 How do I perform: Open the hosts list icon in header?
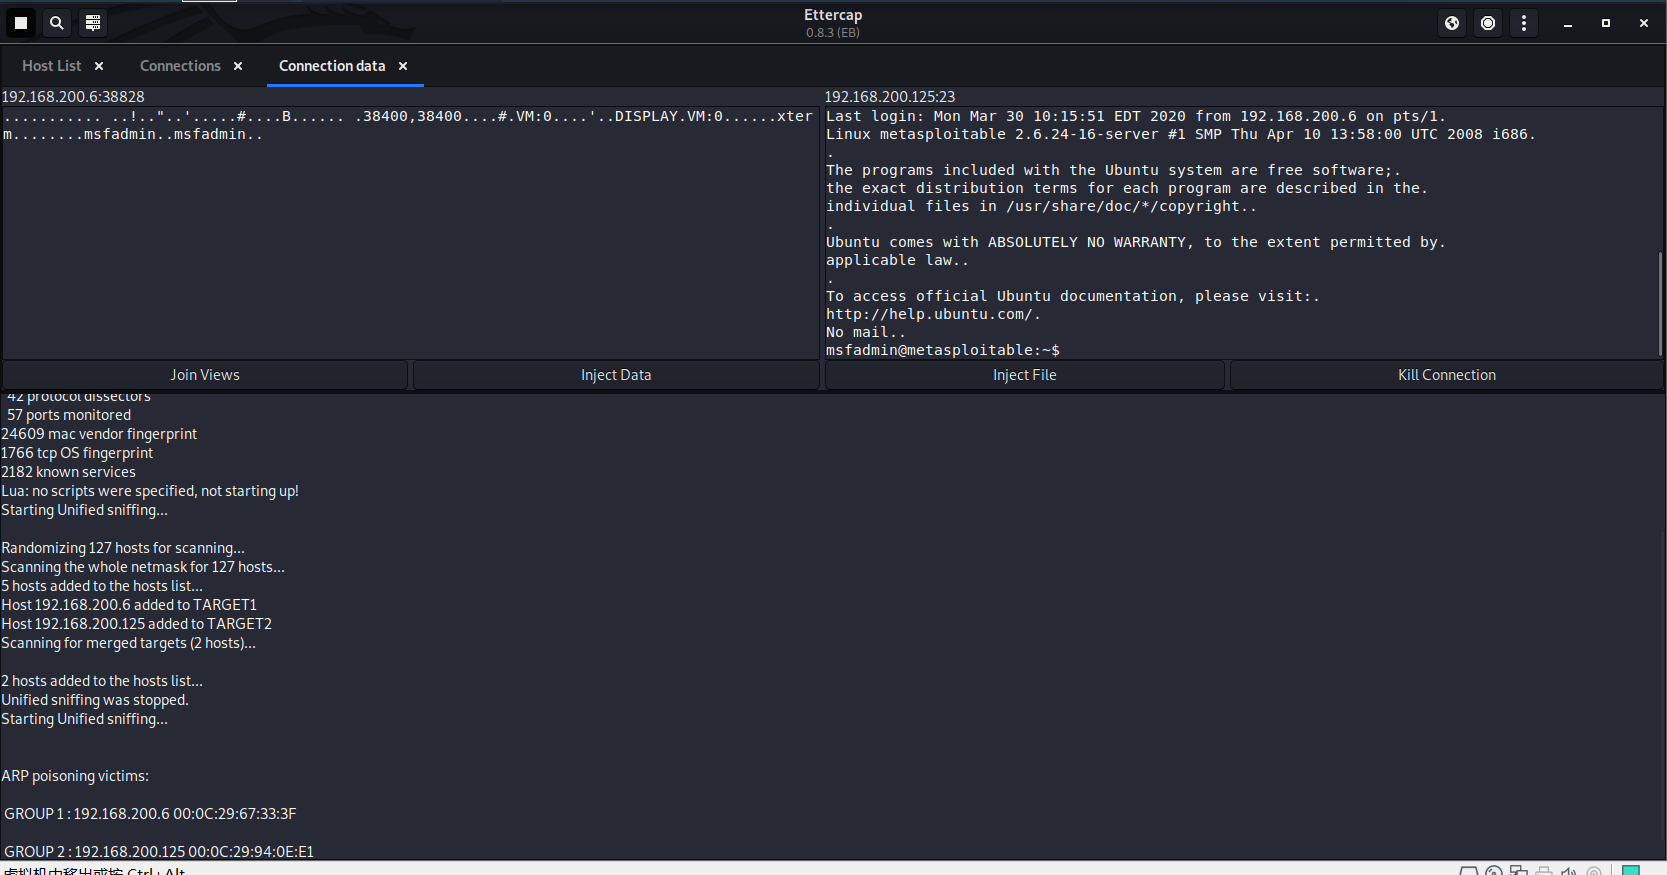point(93,22)
